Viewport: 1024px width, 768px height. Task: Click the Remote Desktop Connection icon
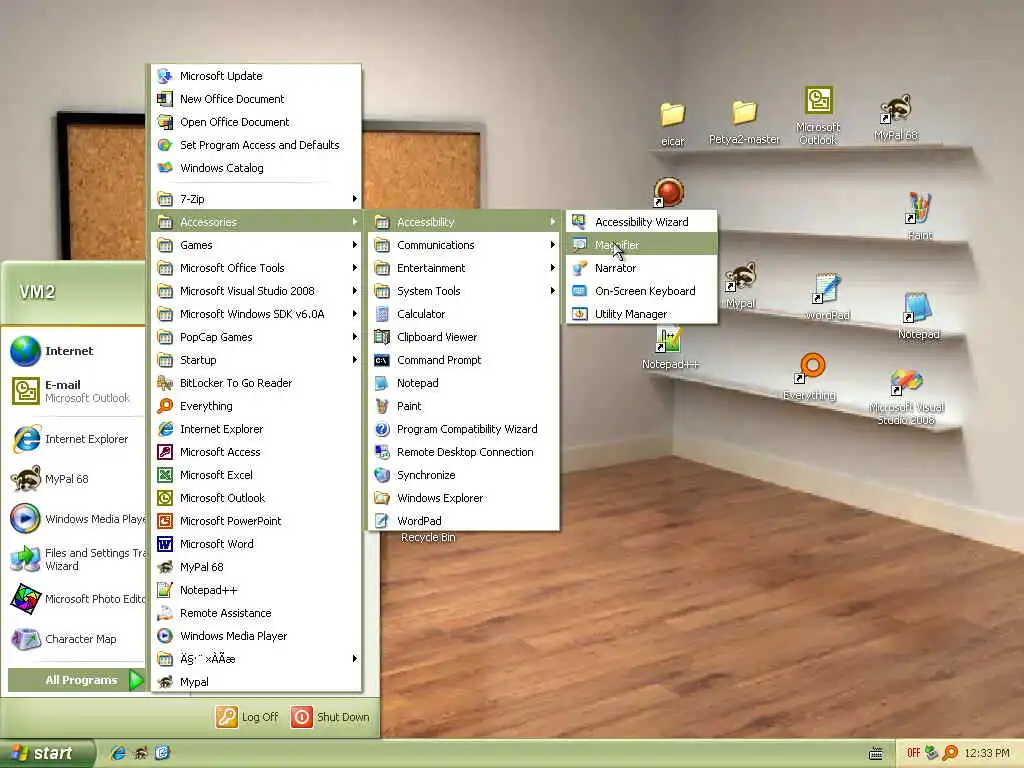(x=382, y=452)
